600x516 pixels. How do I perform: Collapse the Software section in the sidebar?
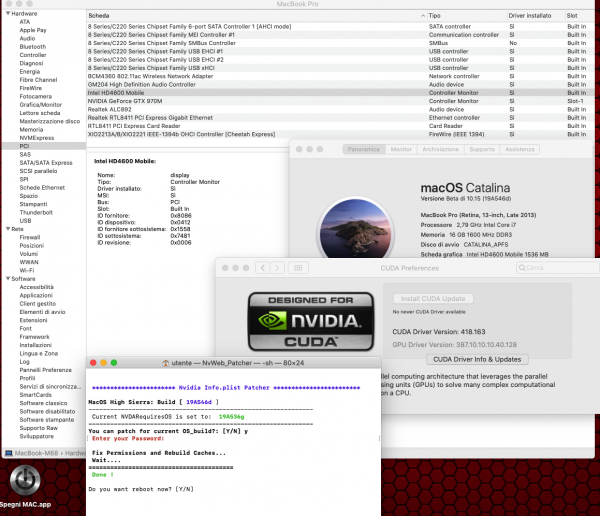(8, 279)
